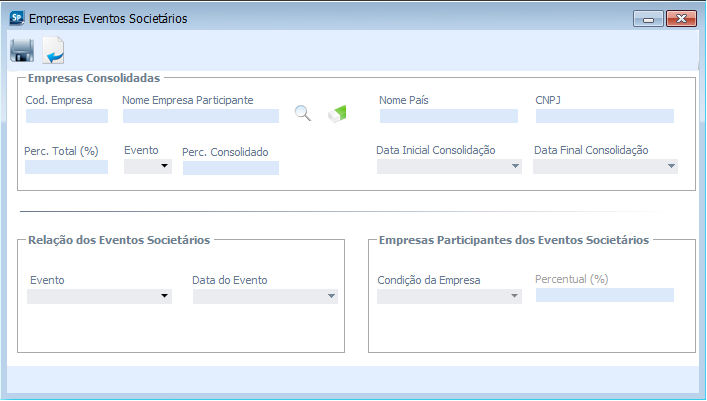Close the Empresas Eventos Societários window

[x=681, y=19]
